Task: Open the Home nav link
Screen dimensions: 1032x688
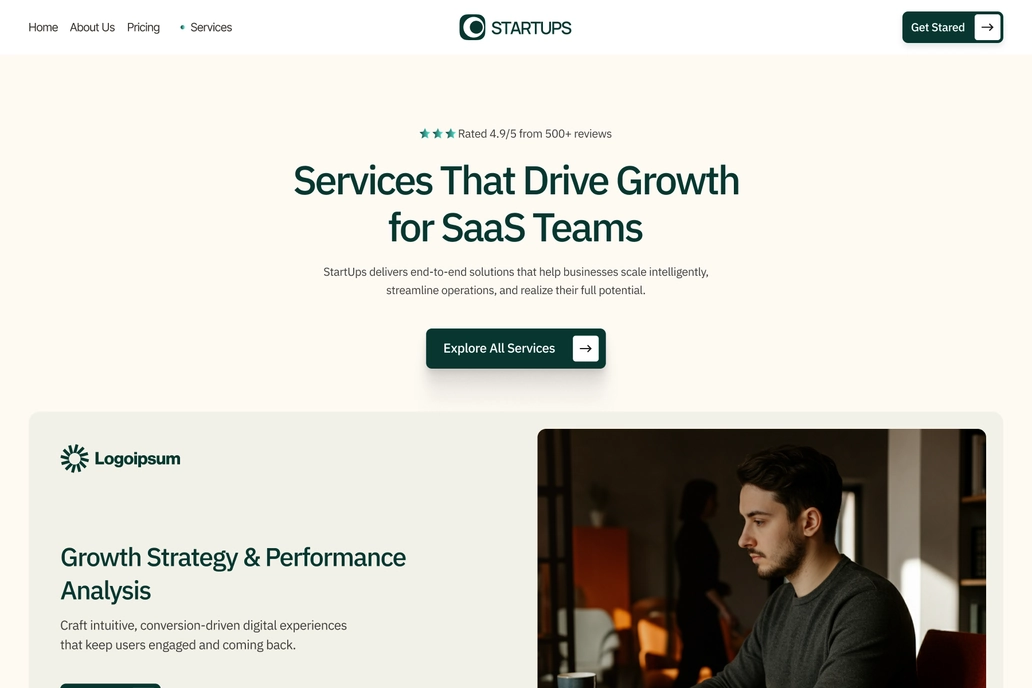Action: (x=43, y=27)
